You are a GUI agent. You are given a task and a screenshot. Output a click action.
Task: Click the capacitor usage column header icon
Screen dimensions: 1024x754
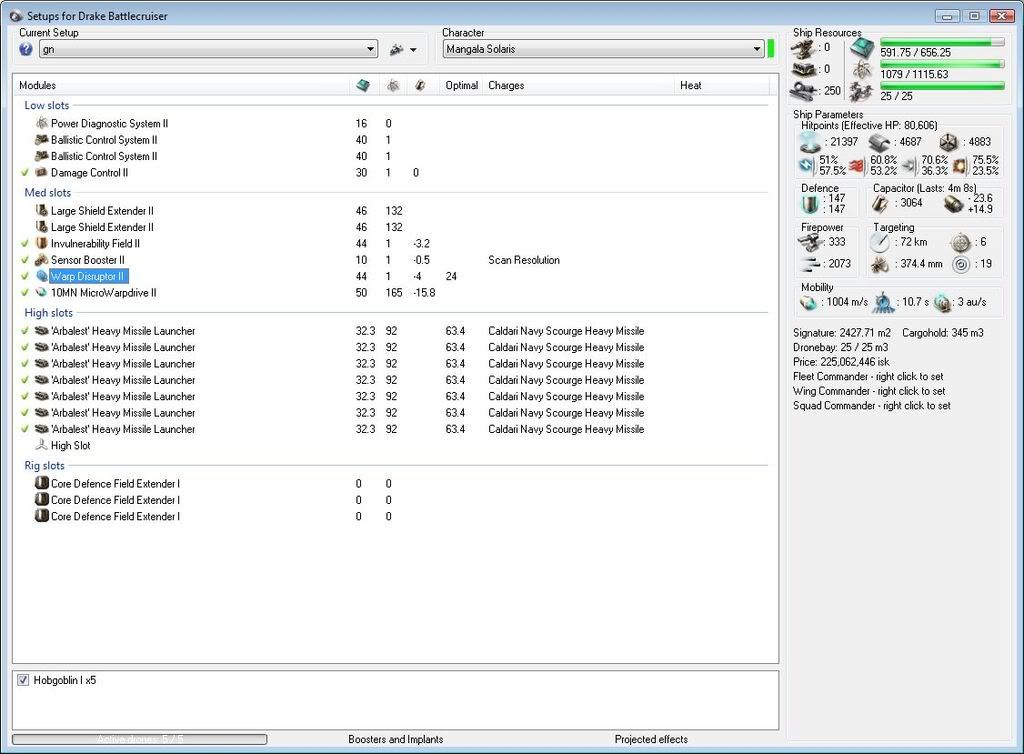pos(420,86)
